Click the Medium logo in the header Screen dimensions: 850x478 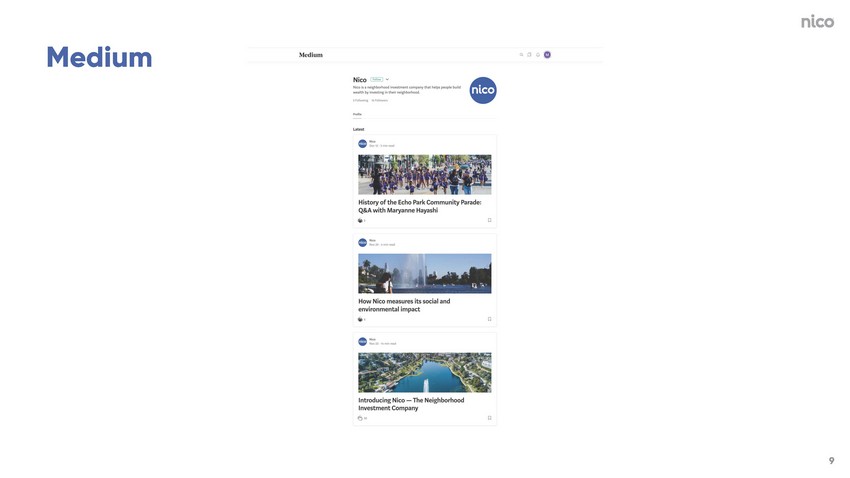coord(311,55)
